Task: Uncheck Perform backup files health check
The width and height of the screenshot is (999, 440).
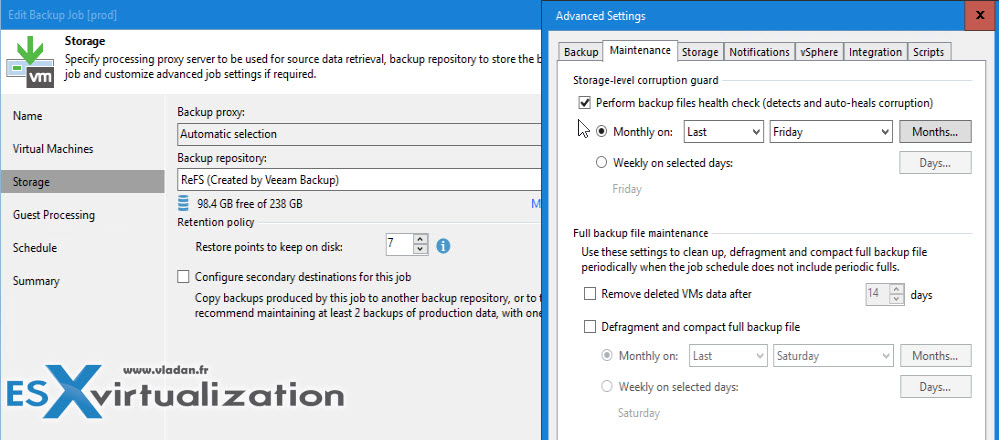Action: [584, 103]
